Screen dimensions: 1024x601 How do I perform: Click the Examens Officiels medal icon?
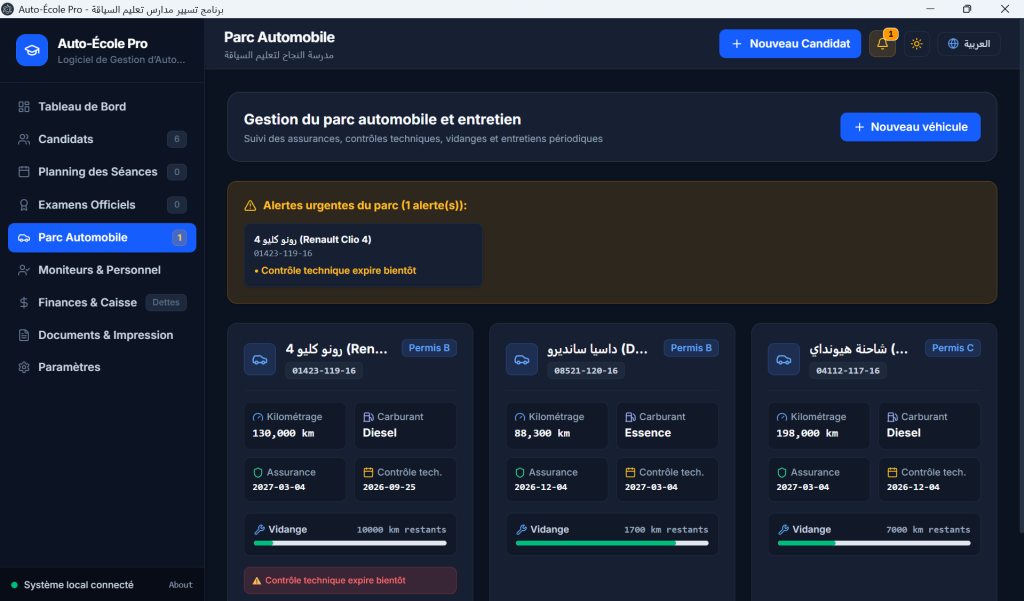click(24, 205)
